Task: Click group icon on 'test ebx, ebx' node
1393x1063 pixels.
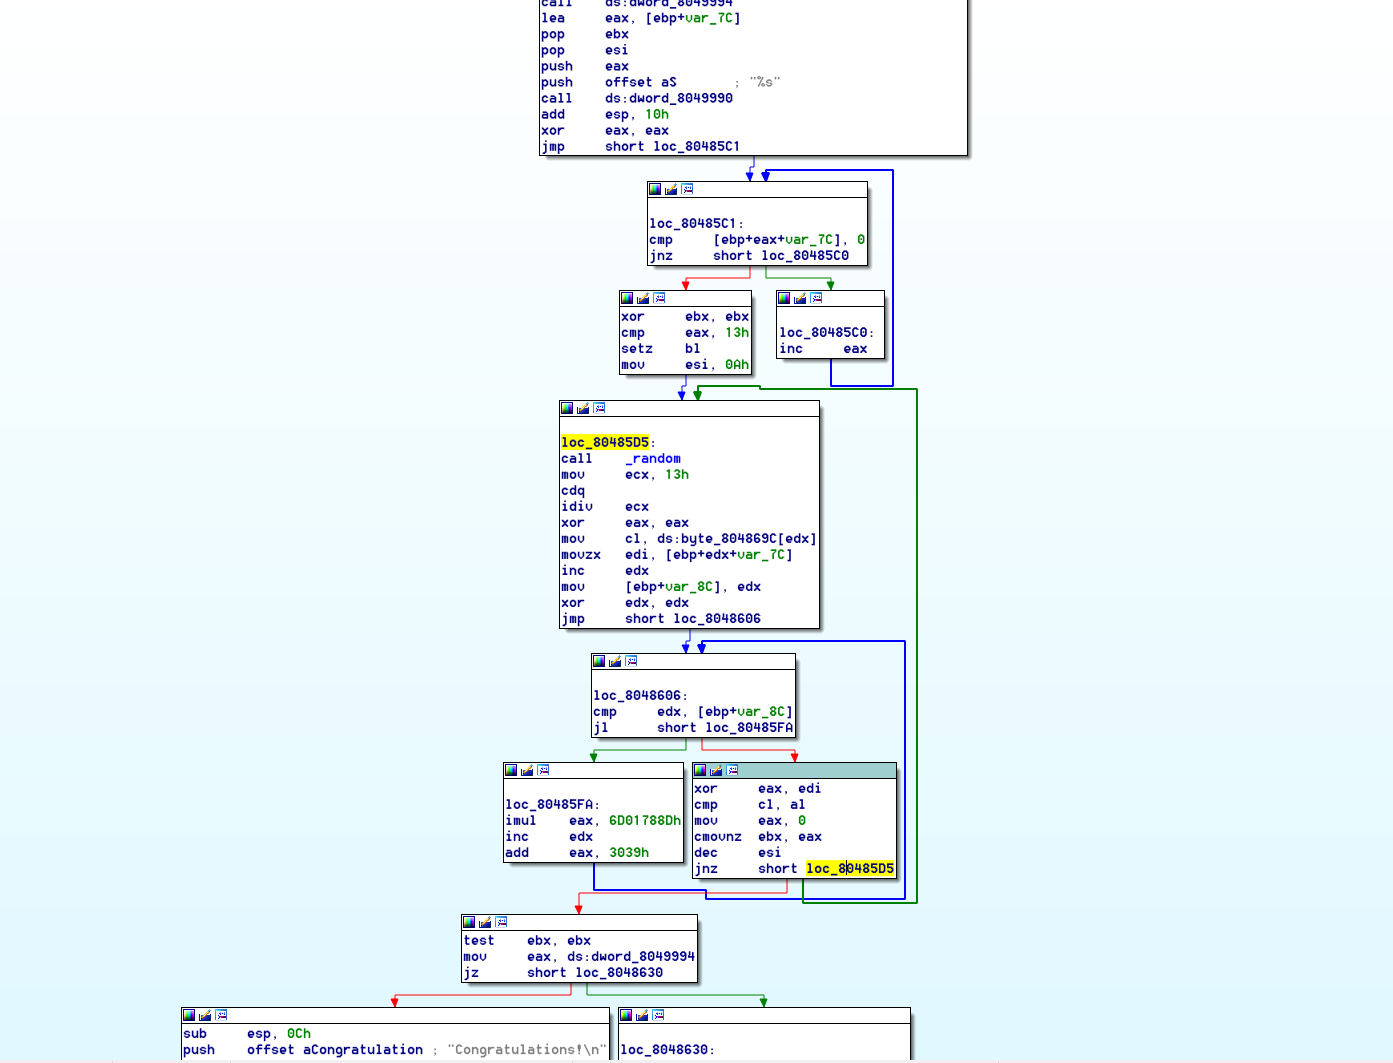Action: pos(501,922)
